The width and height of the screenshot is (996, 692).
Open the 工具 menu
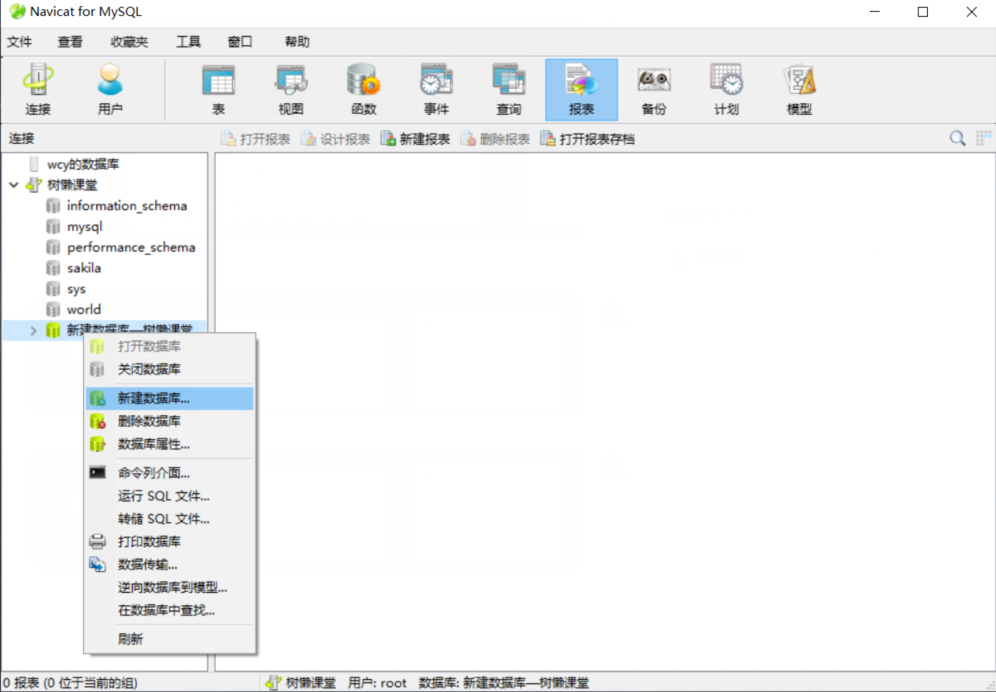[188, 42]
